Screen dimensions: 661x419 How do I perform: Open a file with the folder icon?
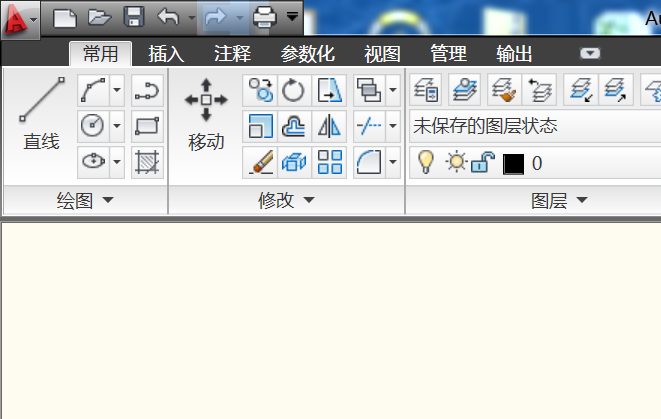(x=99, y=18)
